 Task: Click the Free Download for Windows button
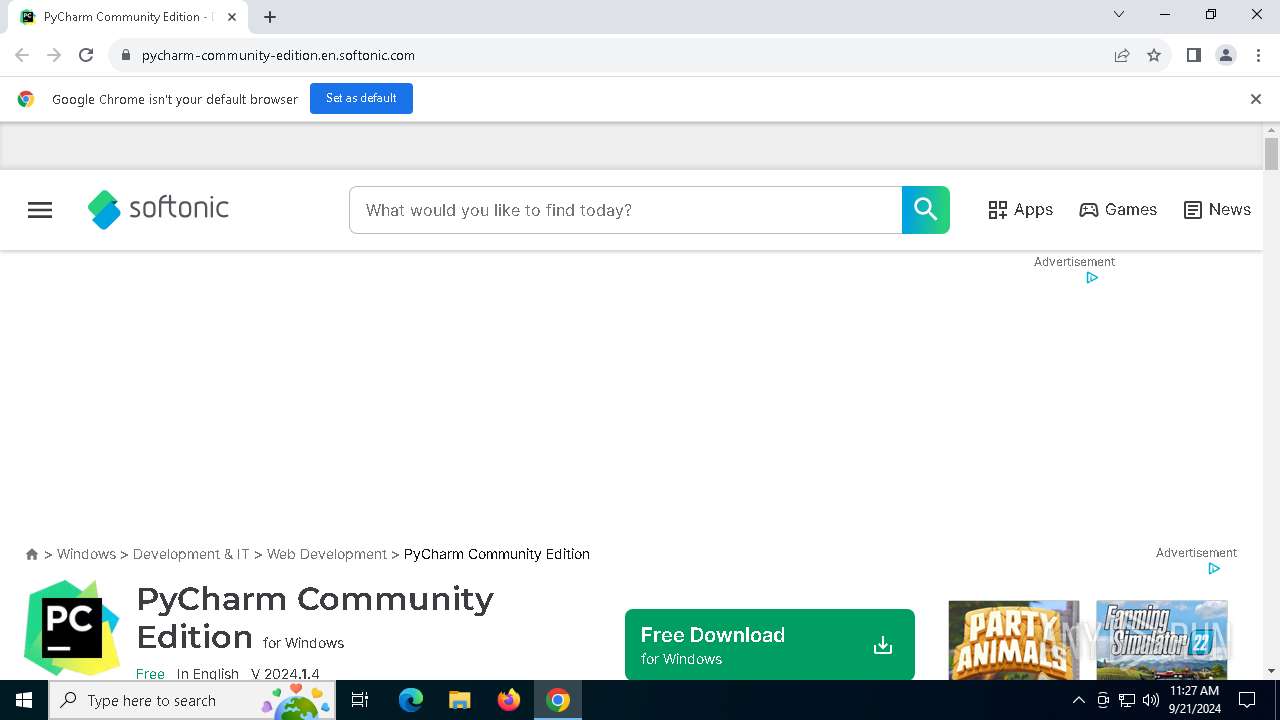coord(770,645)
